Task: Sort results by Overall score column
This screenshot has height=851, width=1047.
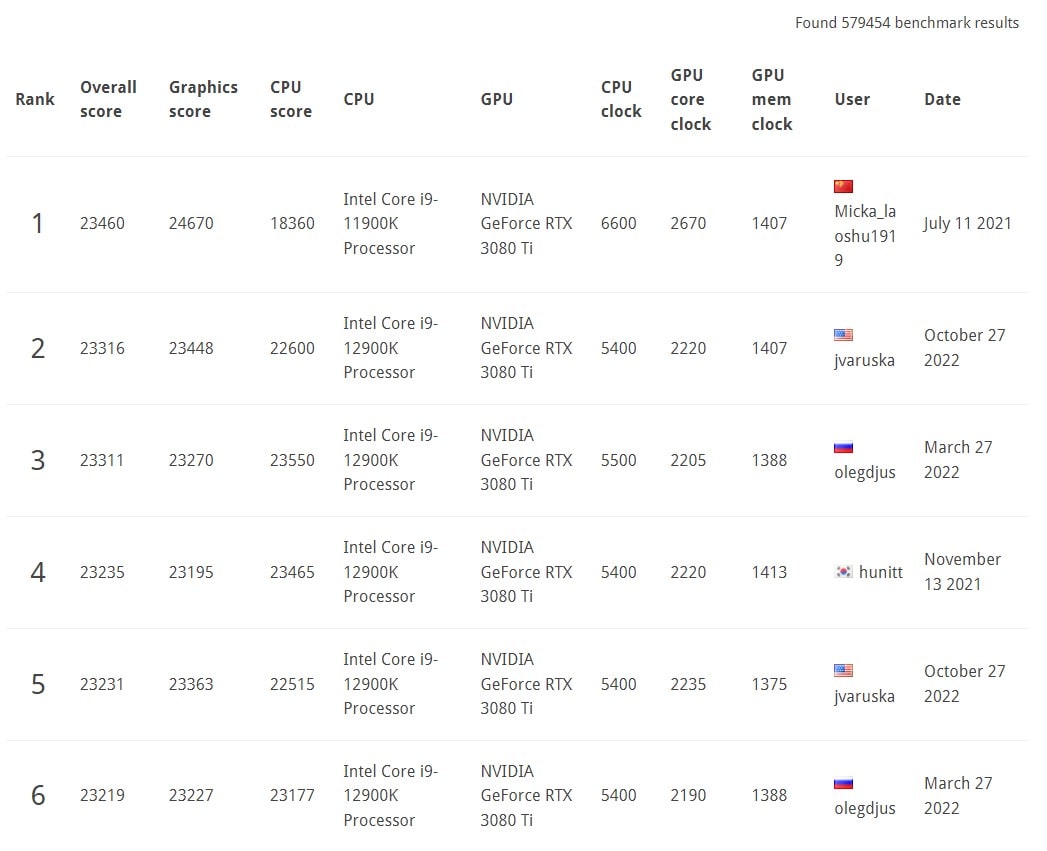Action: pos(108,99)
